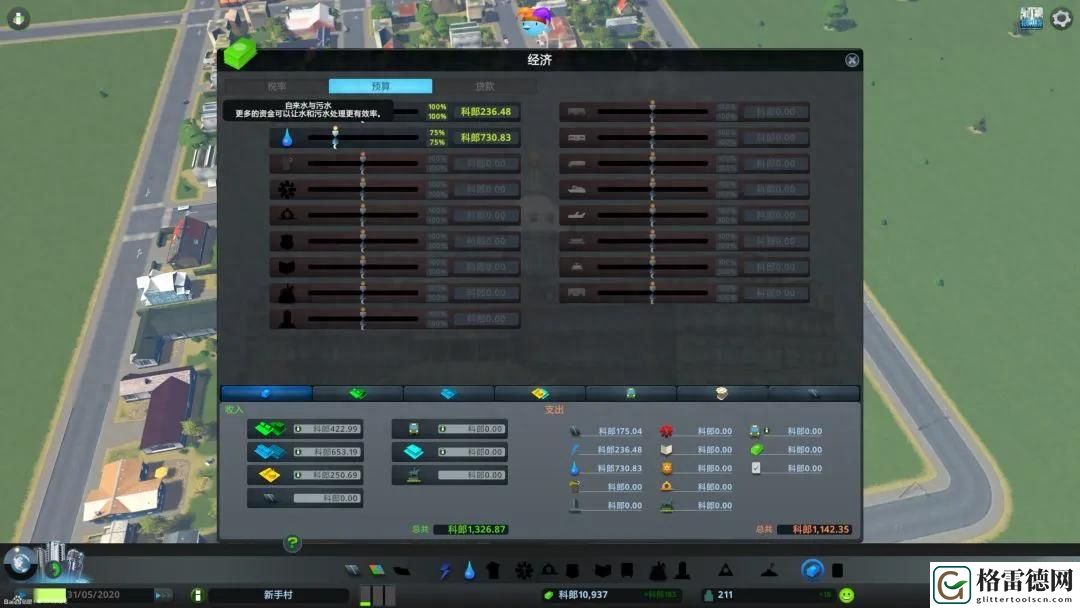Click the police shield budget icon

[x=287, y=242]
